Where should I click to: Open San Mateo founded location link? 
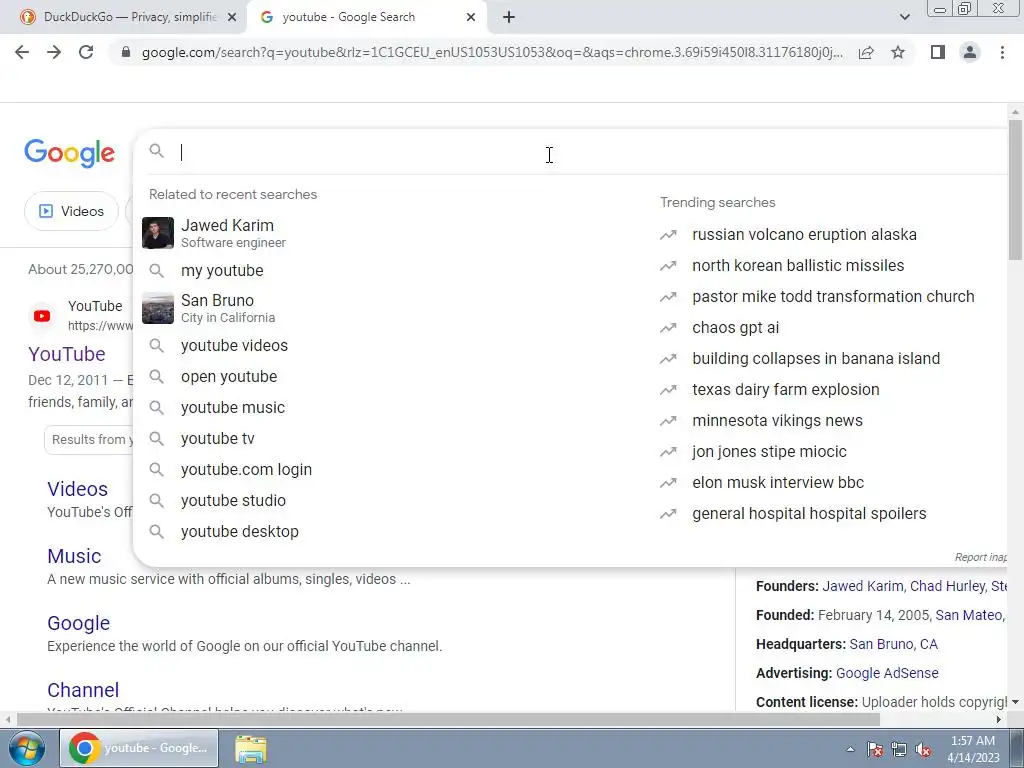point(968,615)
